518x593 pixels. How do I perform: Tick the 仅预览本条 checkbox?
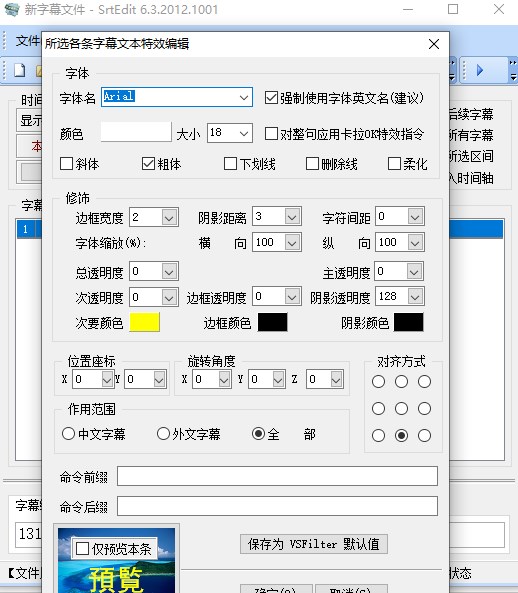[x=82, y=548]
